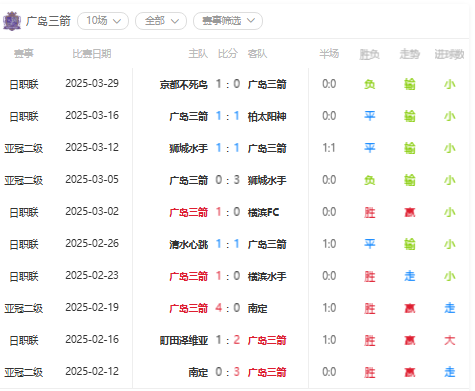Click the date 2025-02-19
The width and height of the screenshot is (475, 391).
[92, 307]
